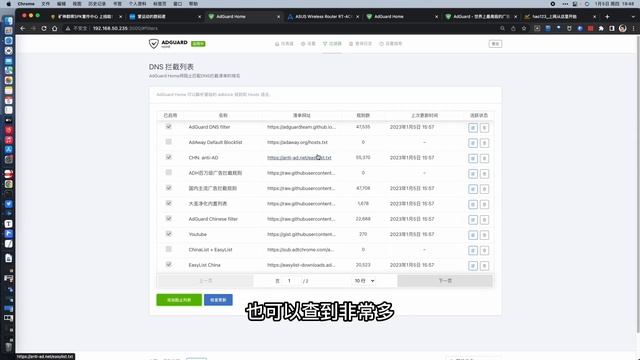This screenshot has width=640, height=360.
Task: Uncheck the CHN anti-AD list
Action: tap(169, 157)
